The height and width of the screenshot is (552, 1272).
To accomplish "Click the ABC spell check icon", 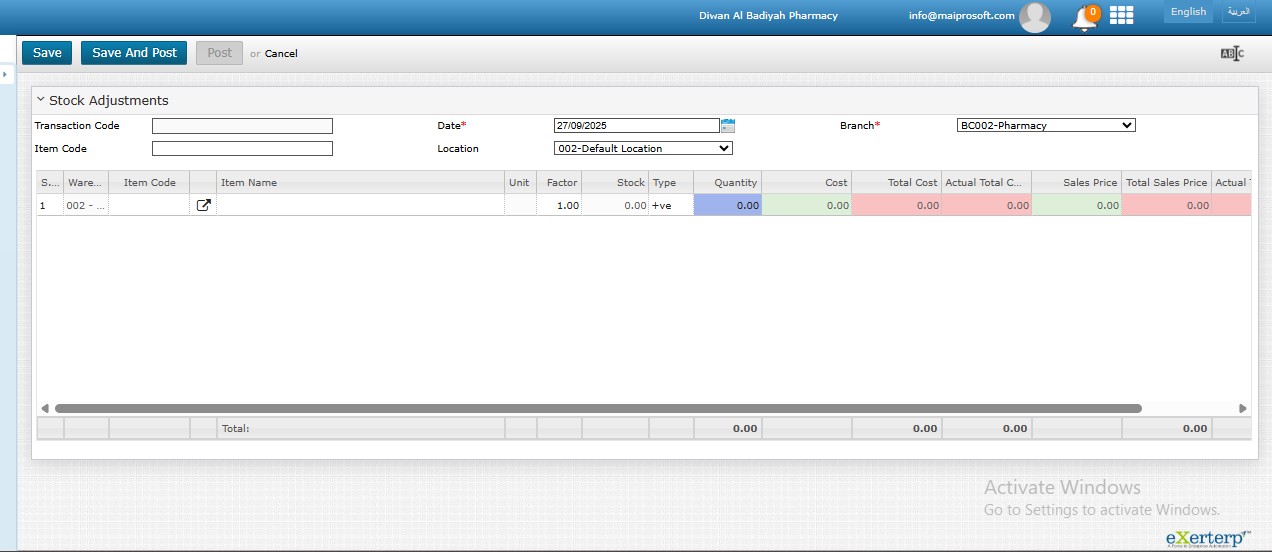I will (x=1231, y=54).
